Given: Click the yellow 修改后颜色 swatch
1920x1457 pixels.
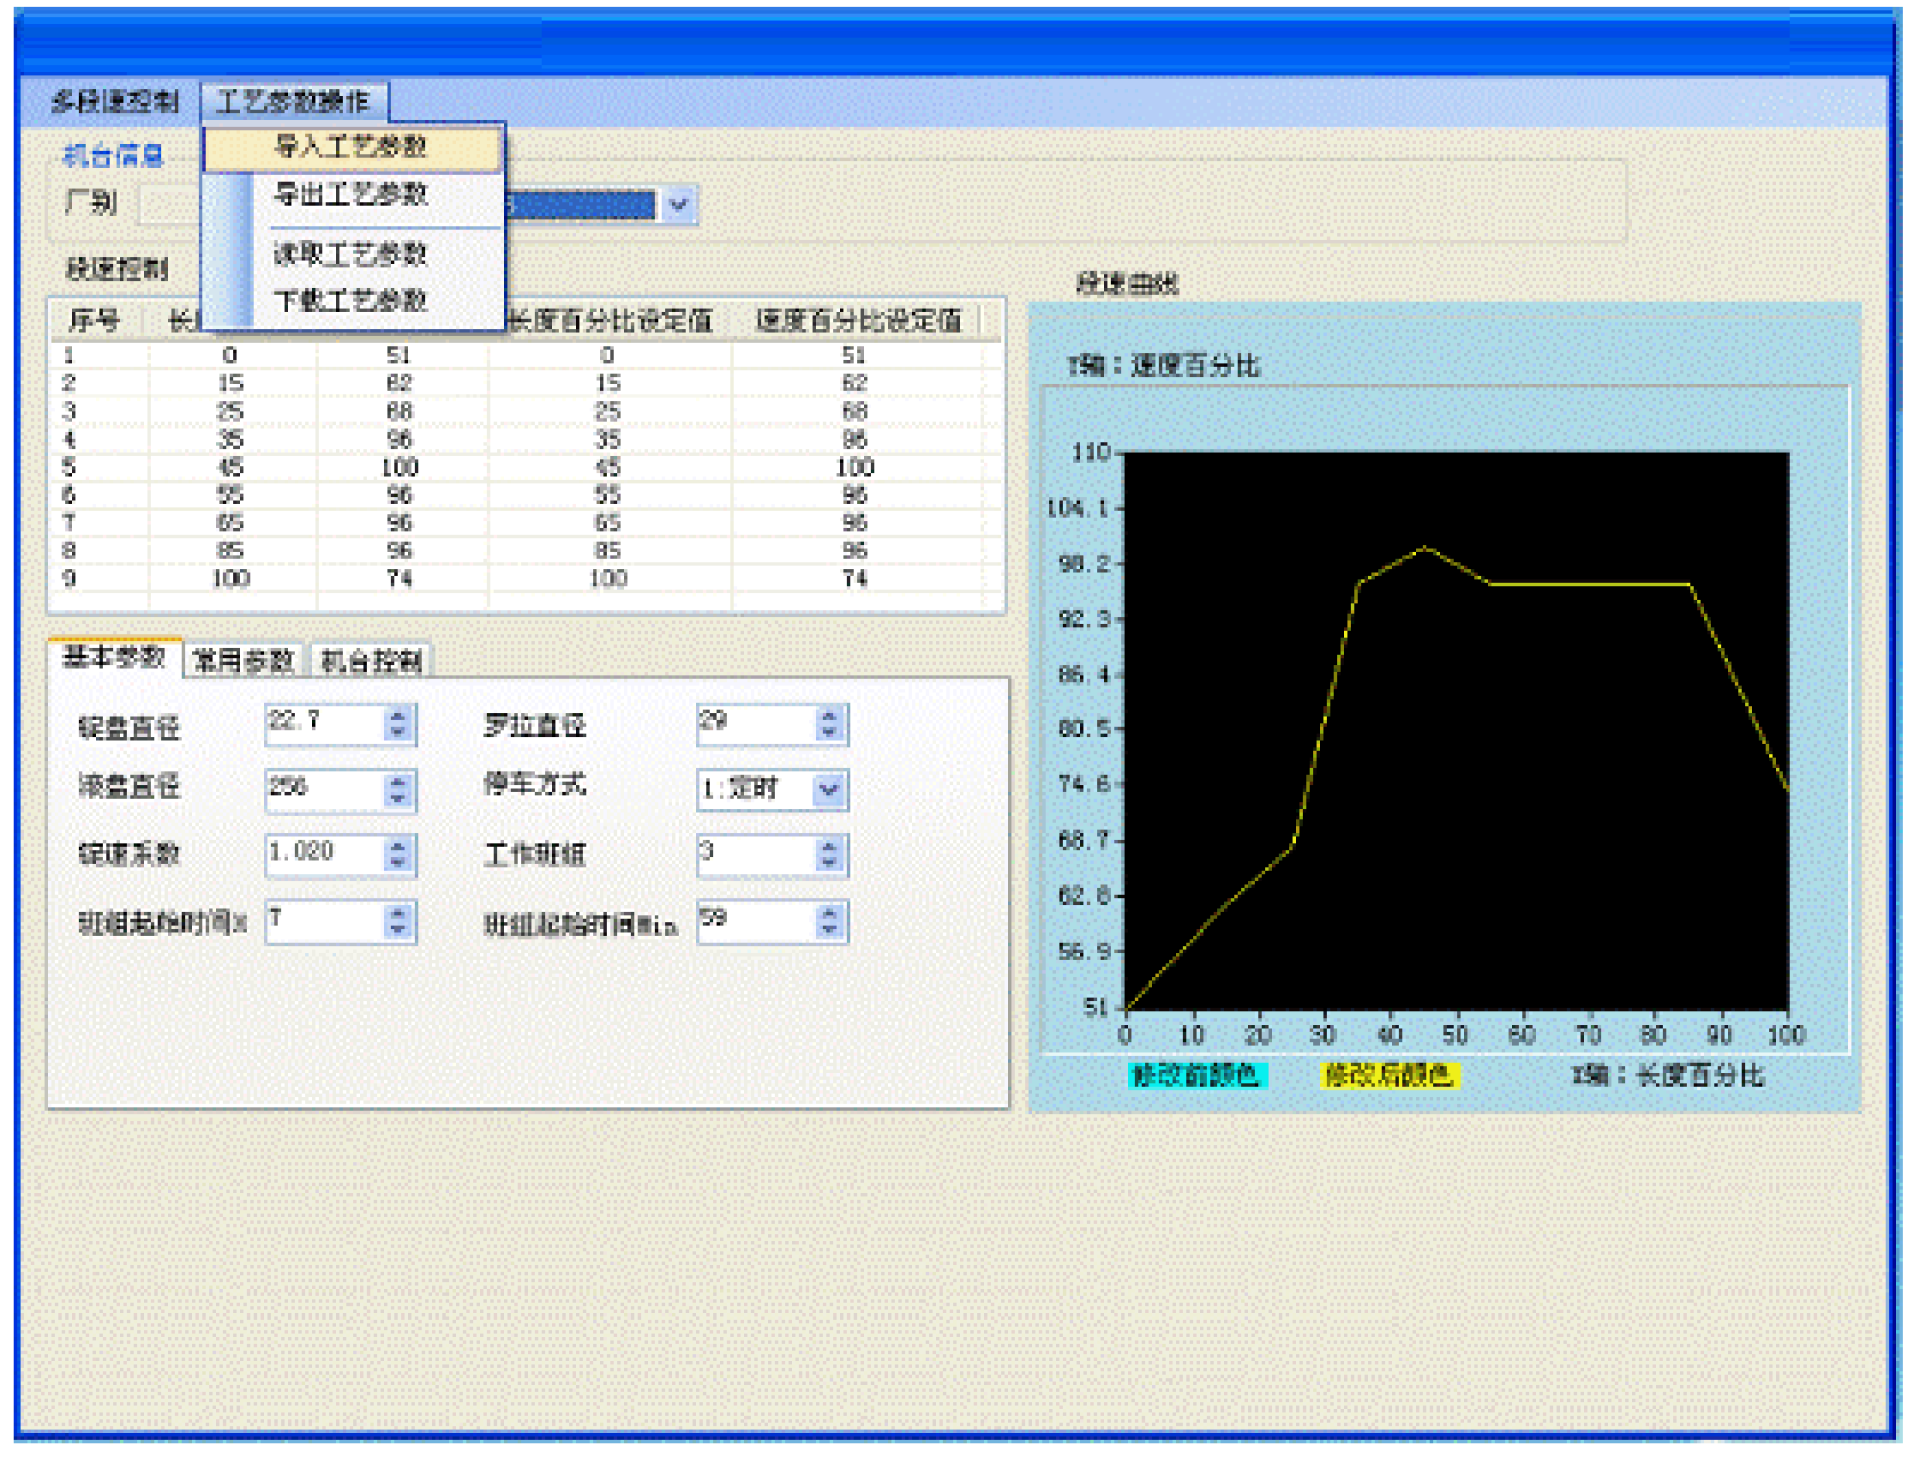Looking at the screenshot, I should 1389,1076.
